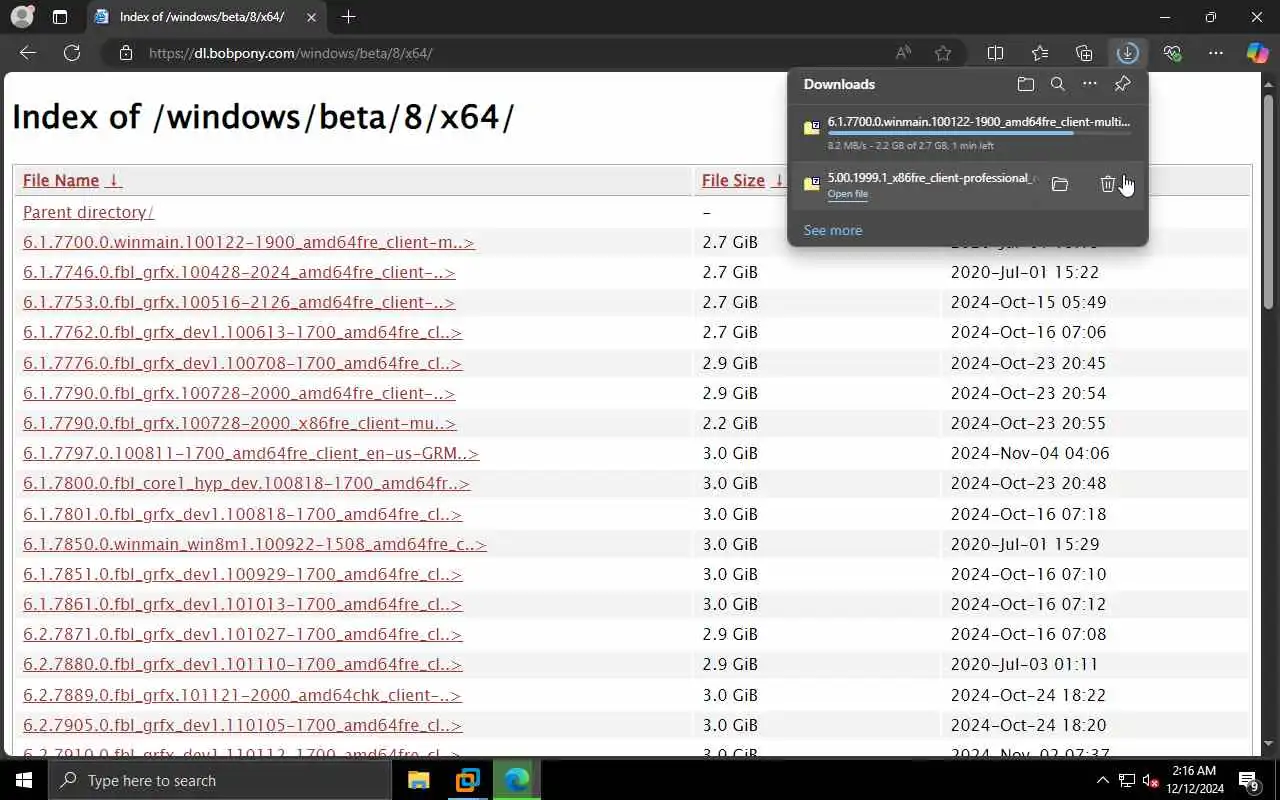The image size is (1280, 800).
Task: Click the Read aloud icon in the address bar
Action: [x=903, y=53]
